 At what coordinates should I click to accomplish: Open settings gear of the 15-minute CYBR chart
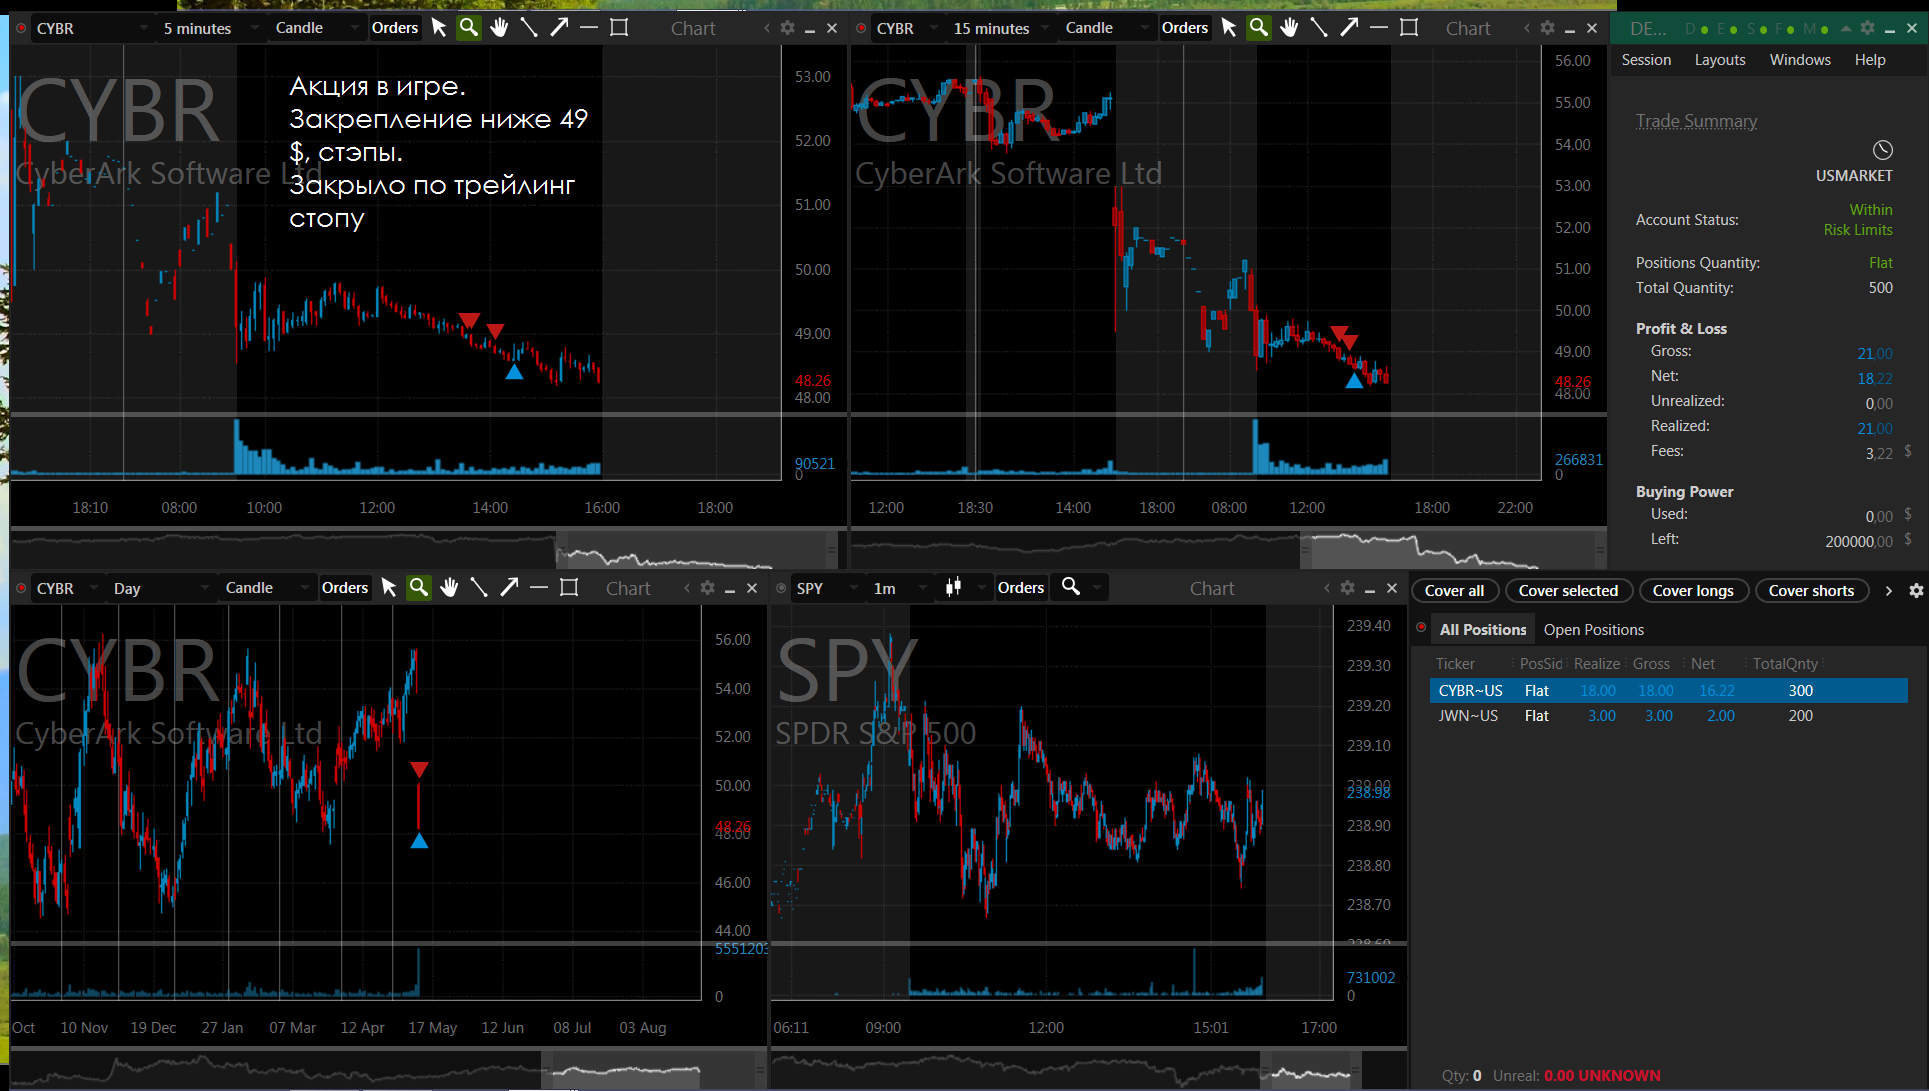(x=1548, y=28)
